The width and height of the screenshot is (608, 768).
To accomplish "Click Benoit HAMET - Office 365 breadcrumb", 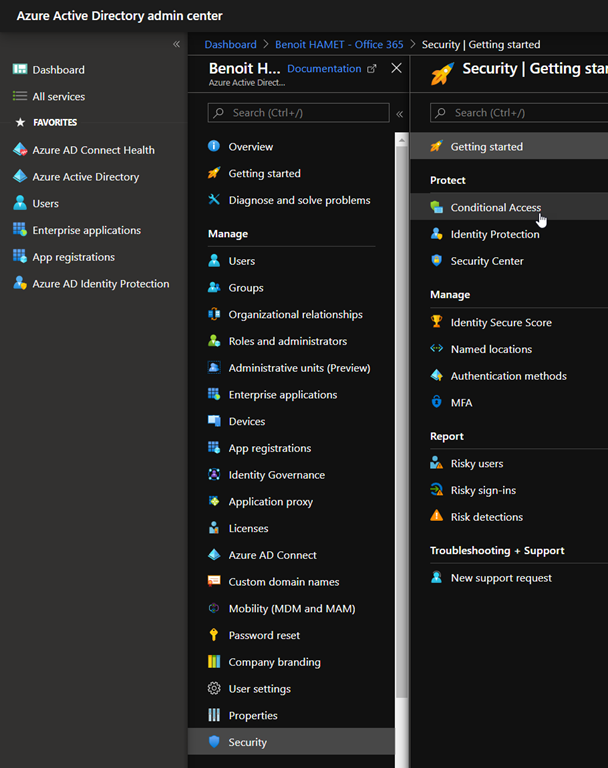I will tap(340, 44).
